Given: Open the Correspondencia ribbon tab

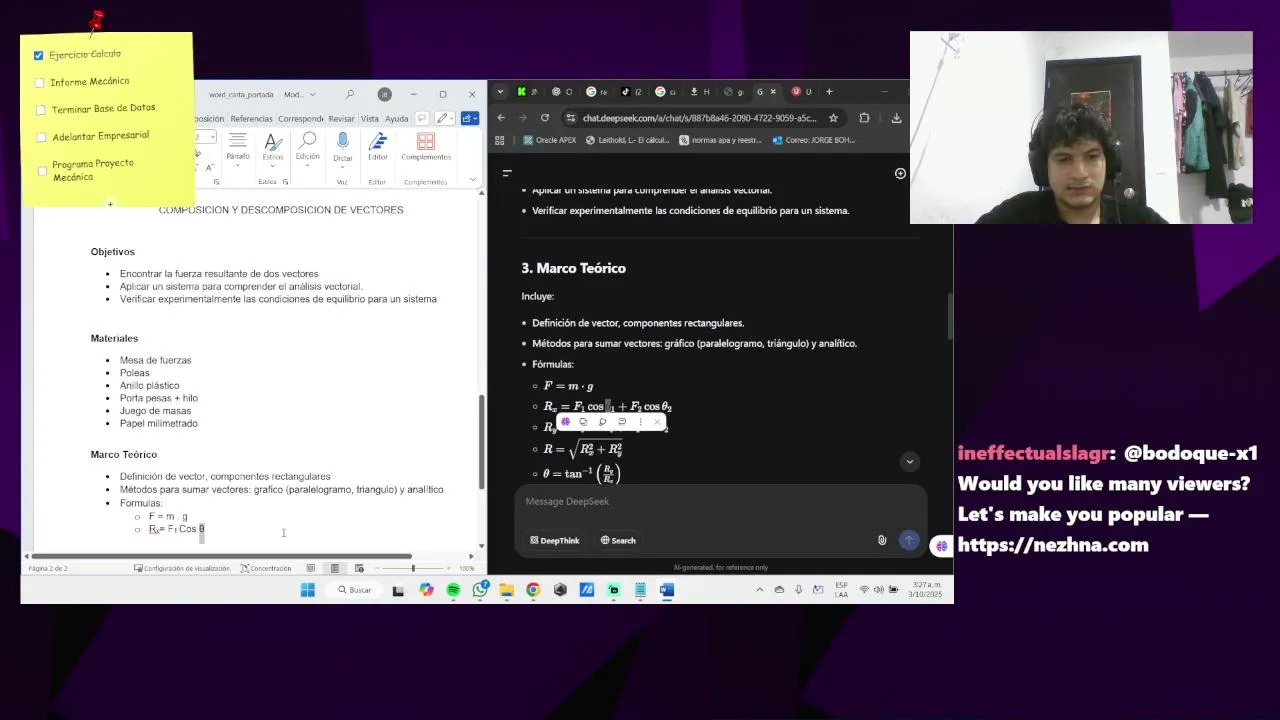Looking at the screenshot, I should (300, 119).
